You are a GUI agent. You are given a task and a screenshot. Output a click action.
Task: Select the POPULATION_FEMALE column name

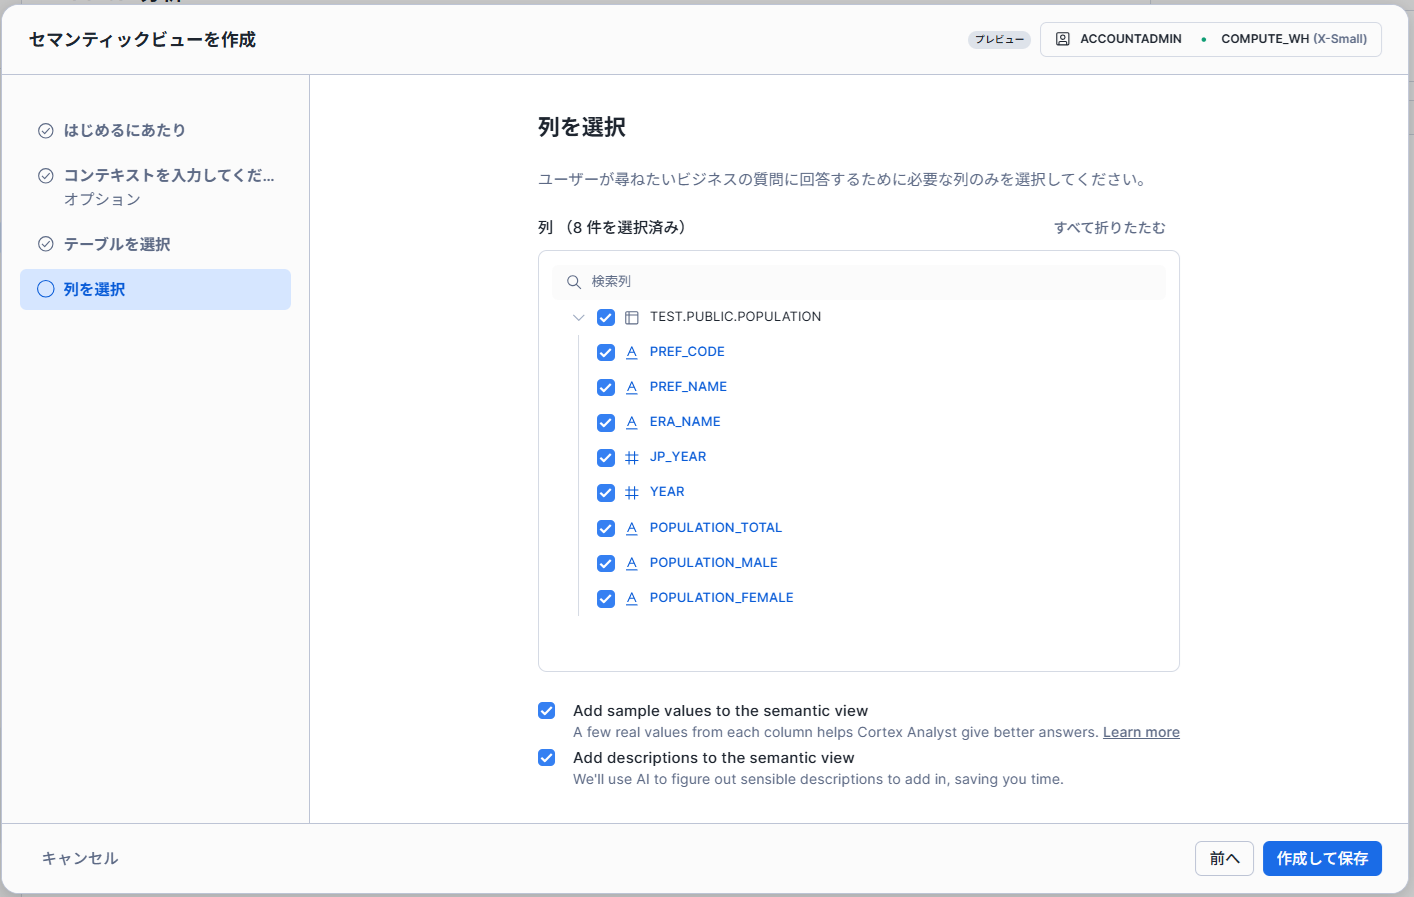click(722, 598)
